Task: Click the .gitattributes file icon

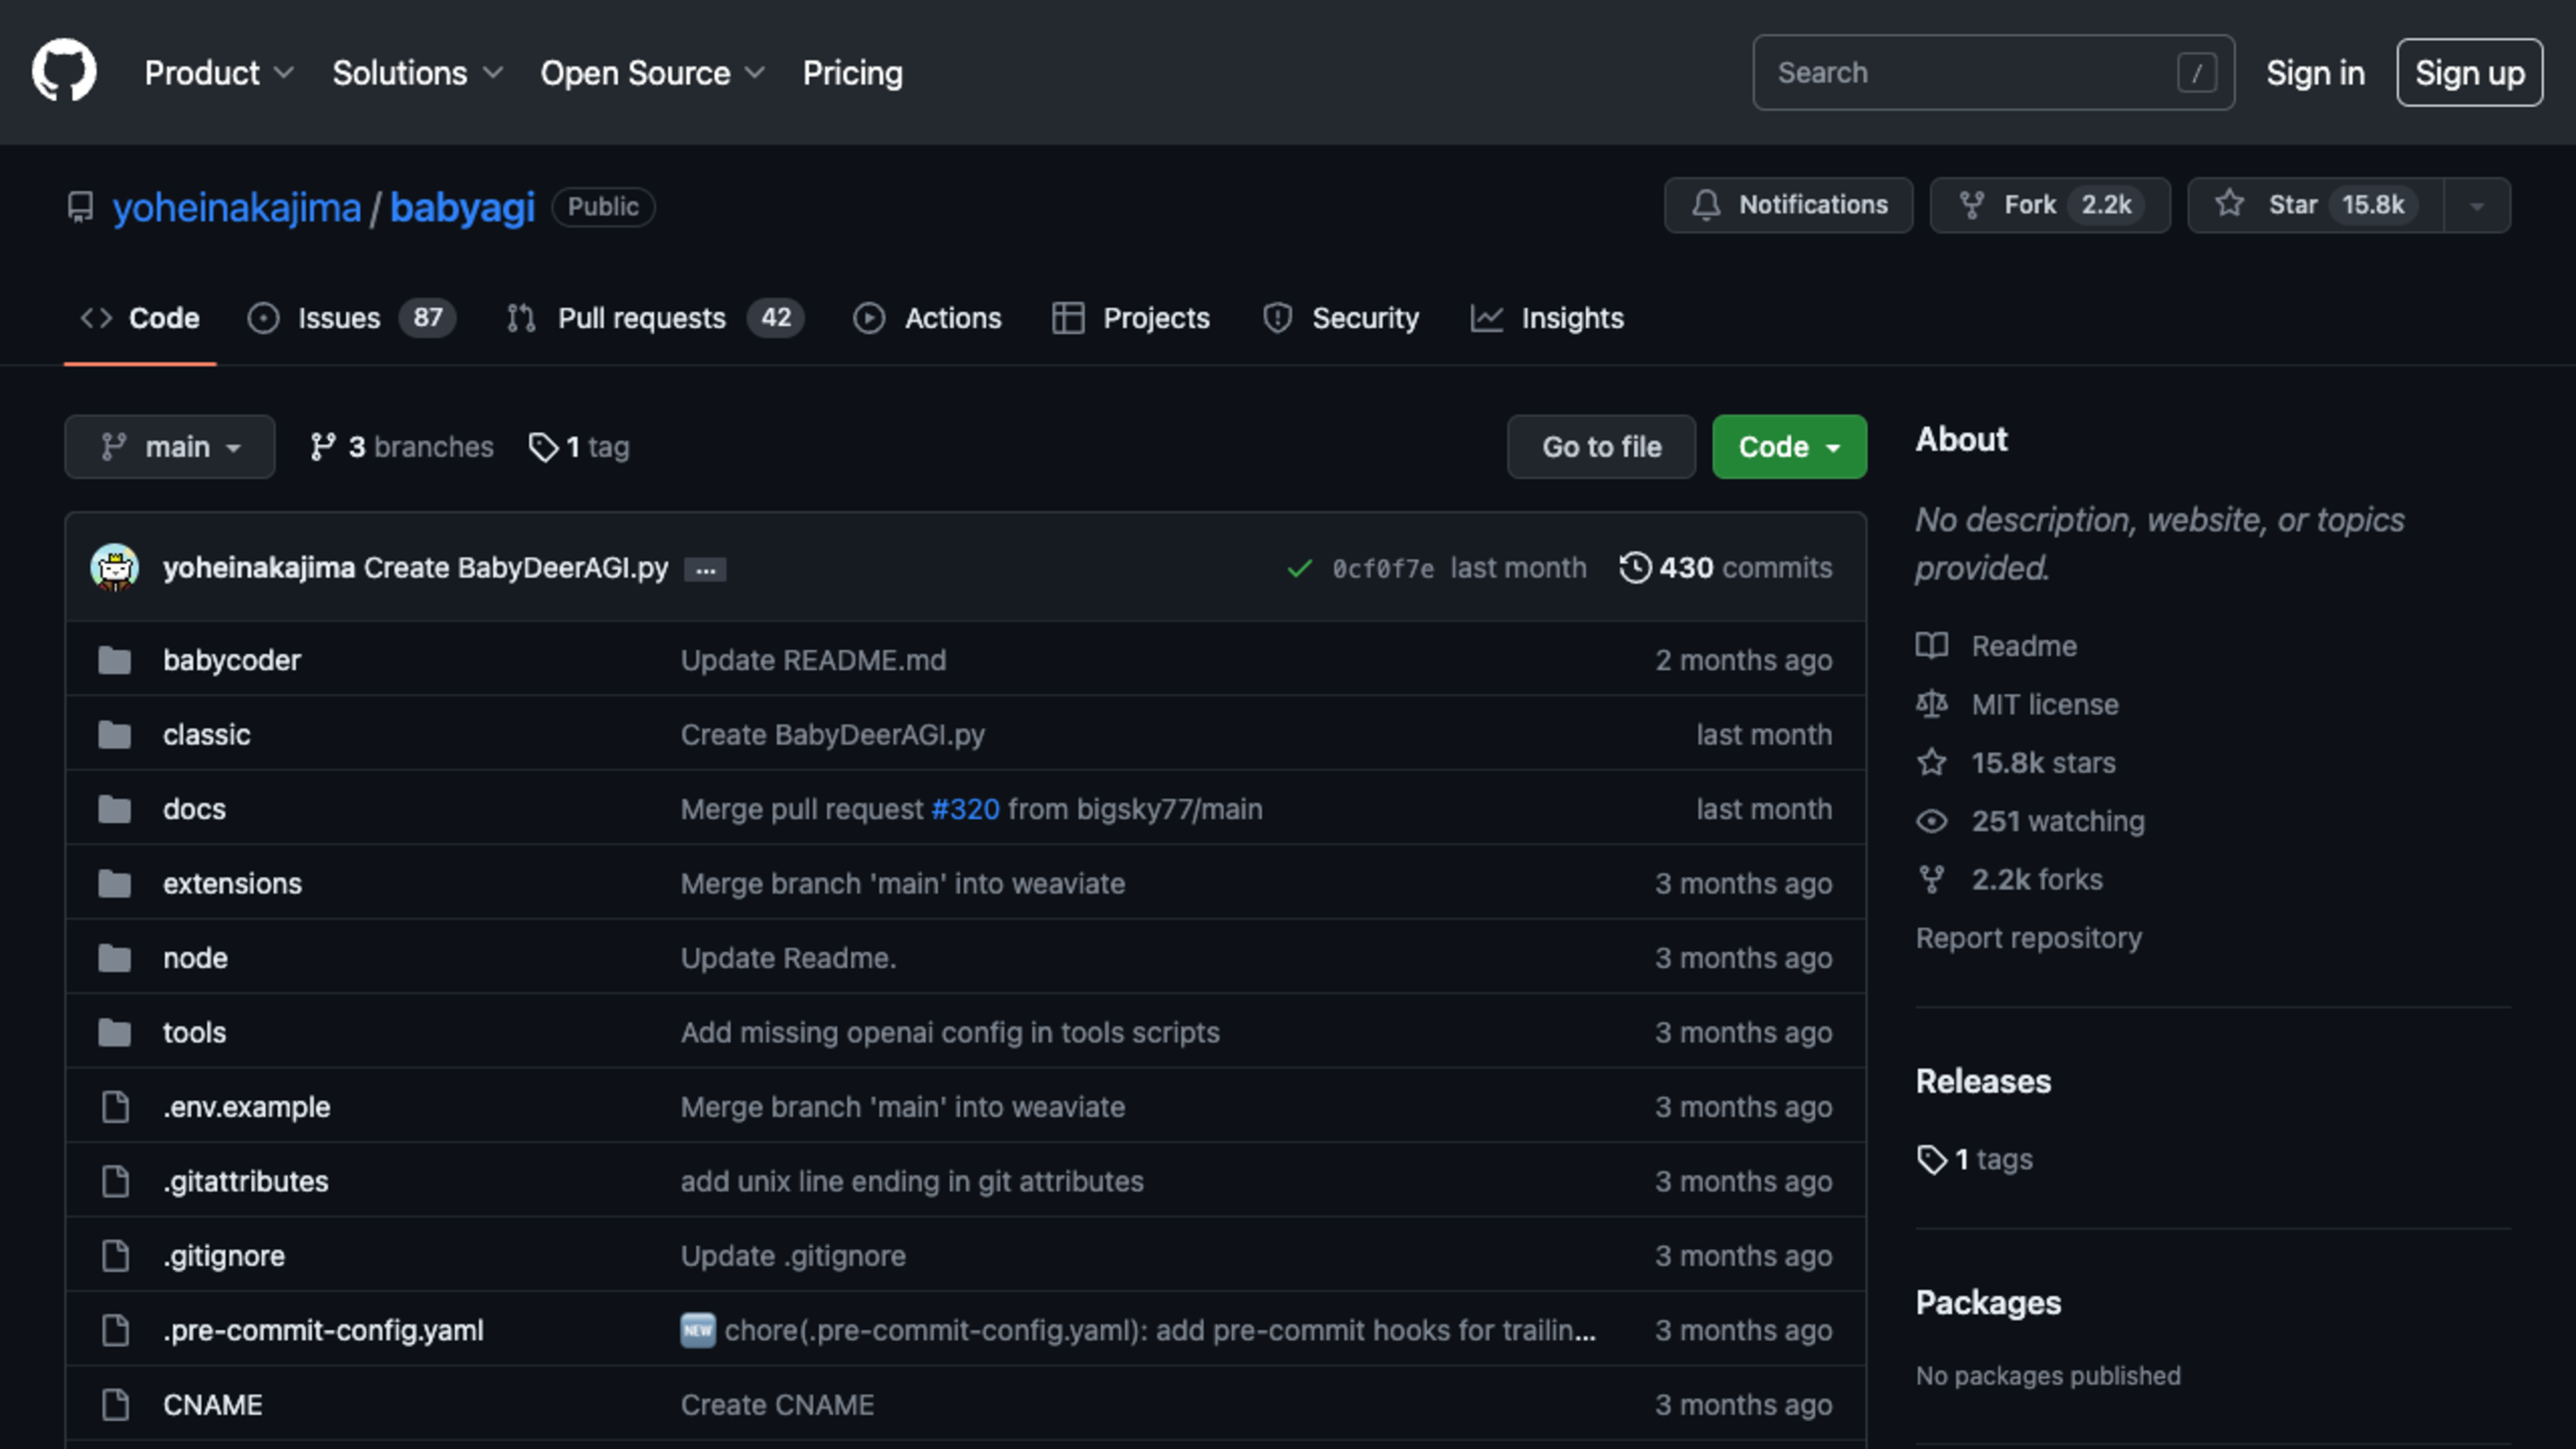Action: point(116,1181)
